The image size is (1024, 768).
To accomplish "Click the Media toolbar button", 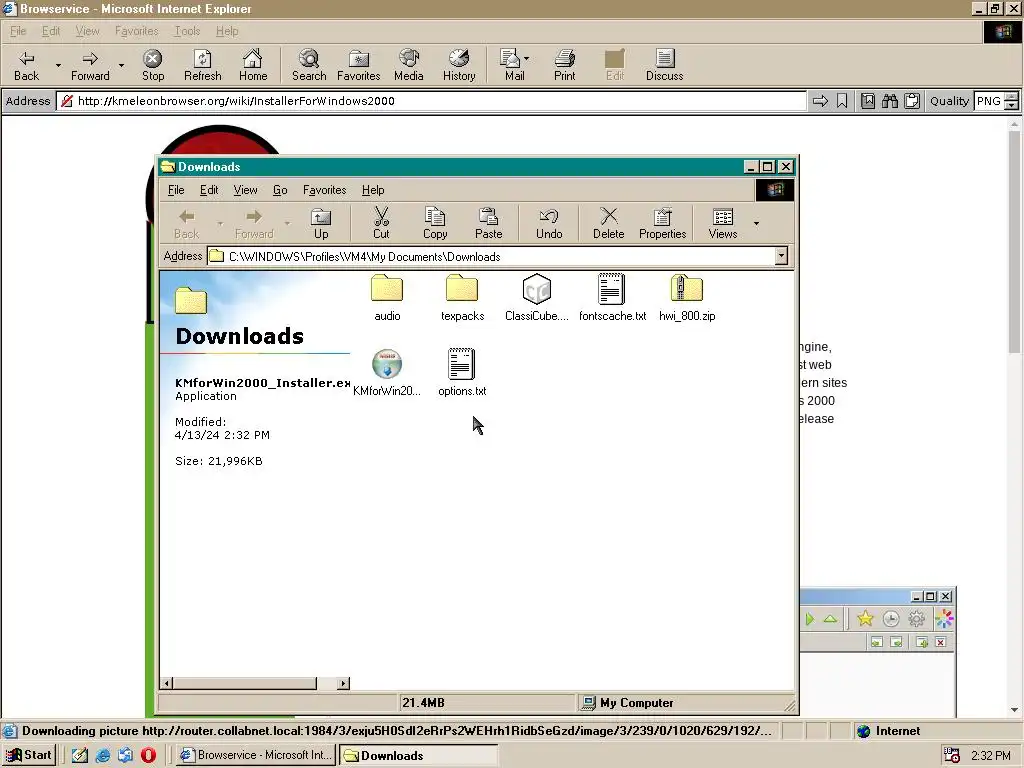I will tap(409, 65).
